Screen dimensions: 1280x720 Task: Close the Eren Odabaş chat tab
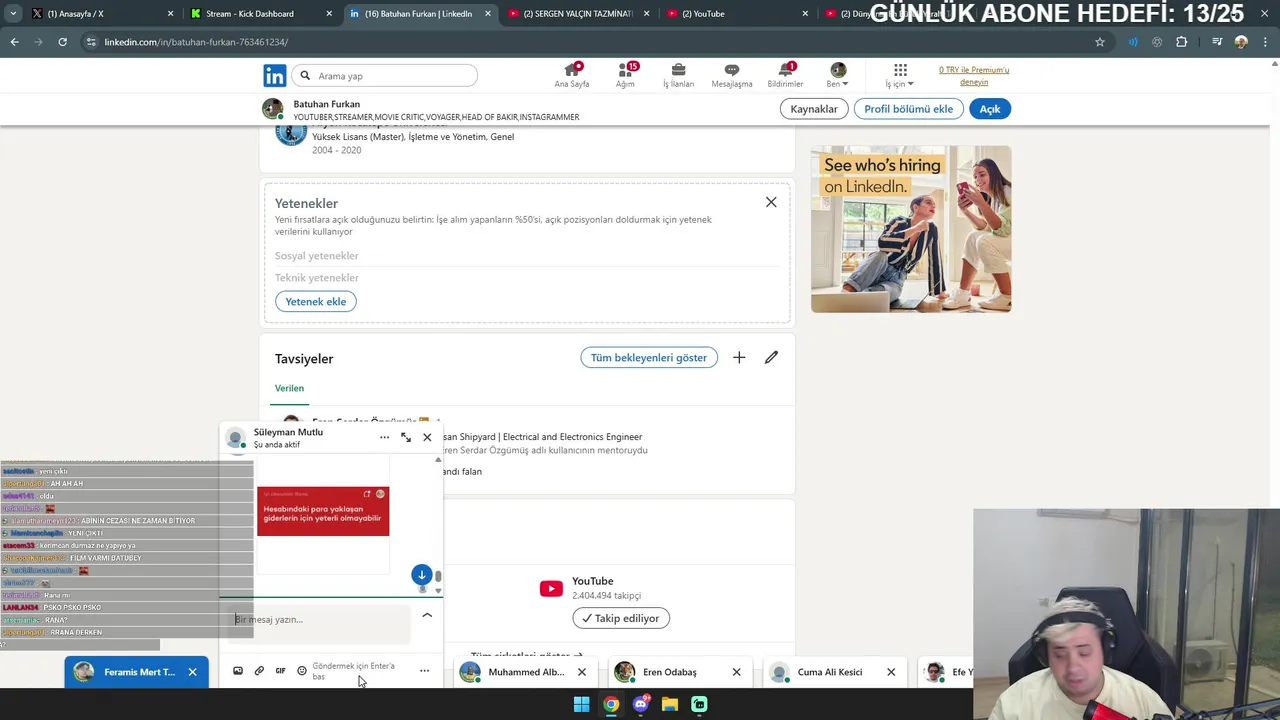736,672
